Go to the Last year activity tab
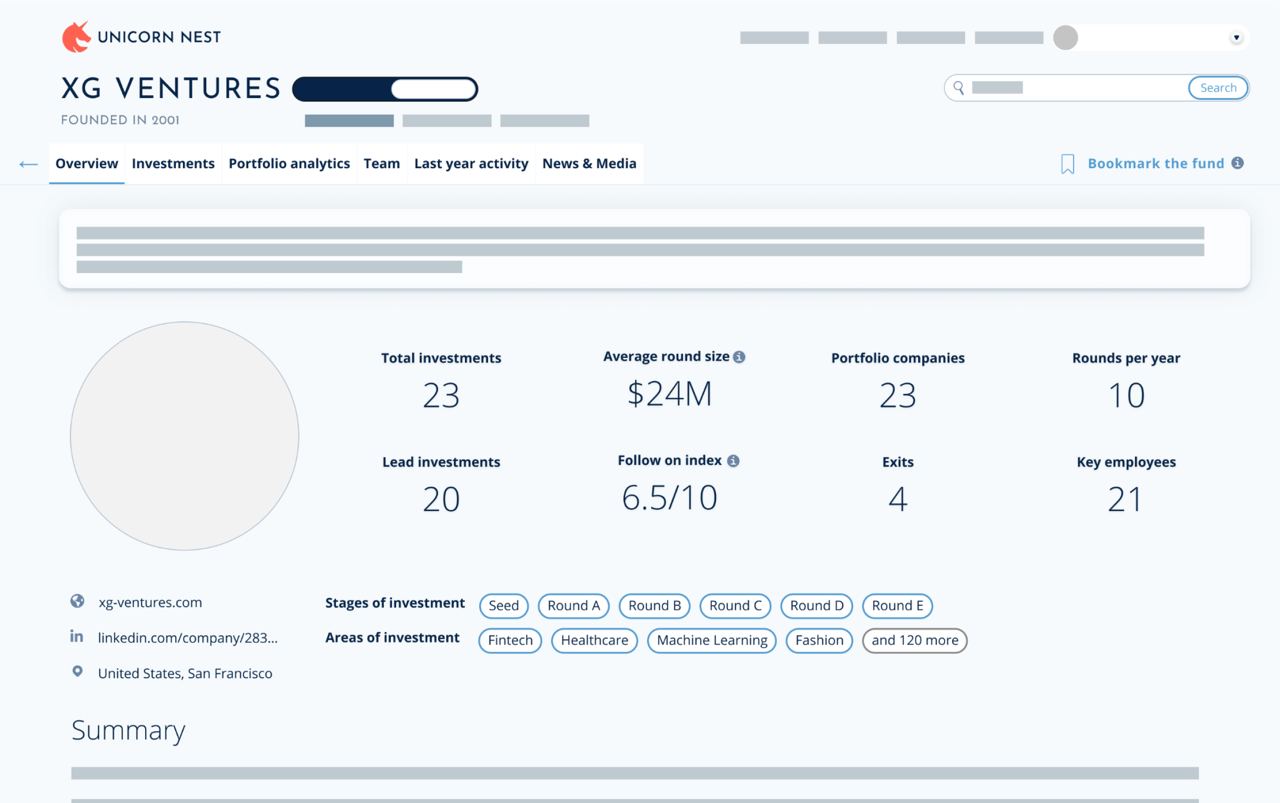This screenshot has width=1280, height=803. pos(471,163)
